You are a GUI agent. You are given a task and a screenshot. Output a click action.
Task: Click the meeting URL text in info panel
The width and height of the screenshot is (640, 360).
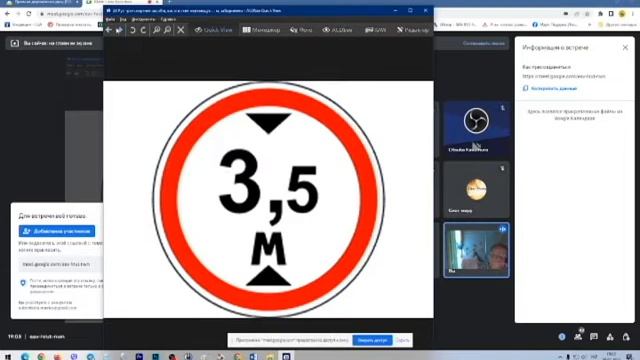pos(564,76)
